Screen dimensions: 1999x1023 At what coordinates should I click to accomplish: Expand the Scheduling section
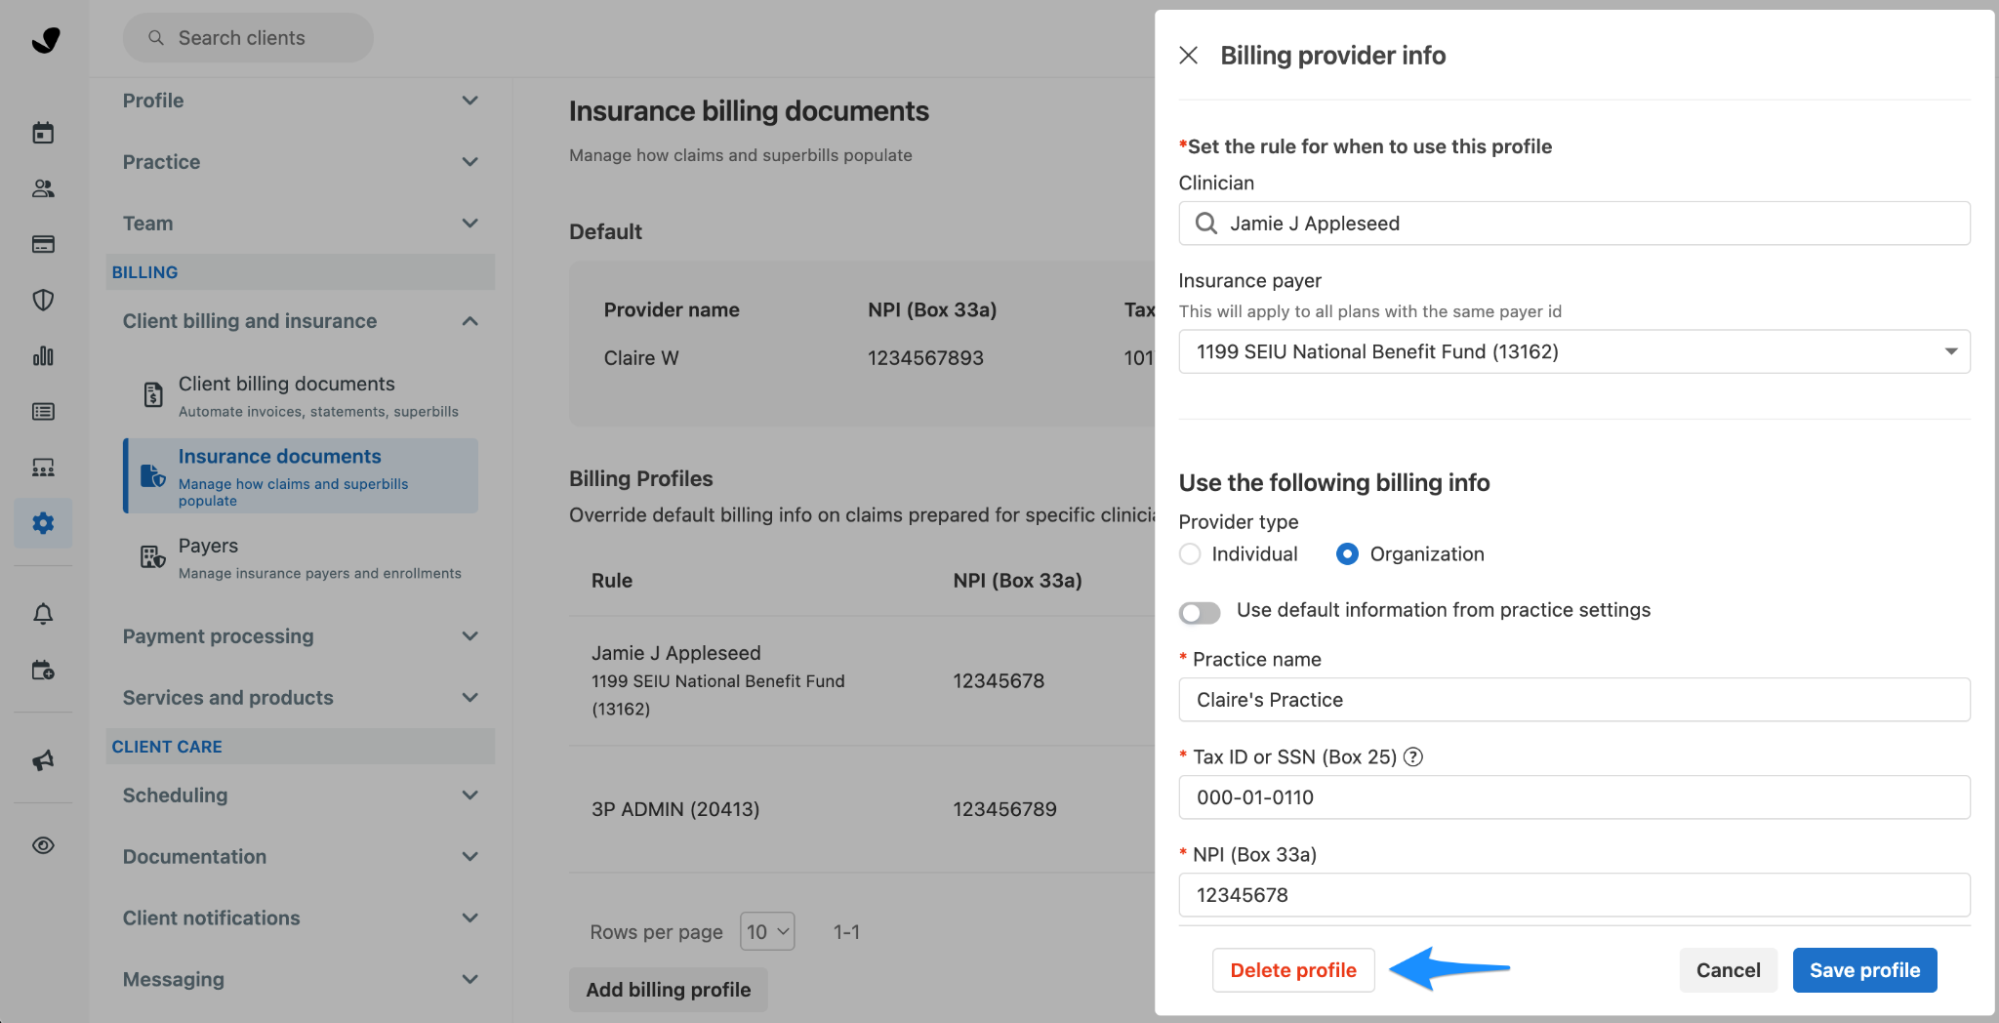click(x=300, y=795)
